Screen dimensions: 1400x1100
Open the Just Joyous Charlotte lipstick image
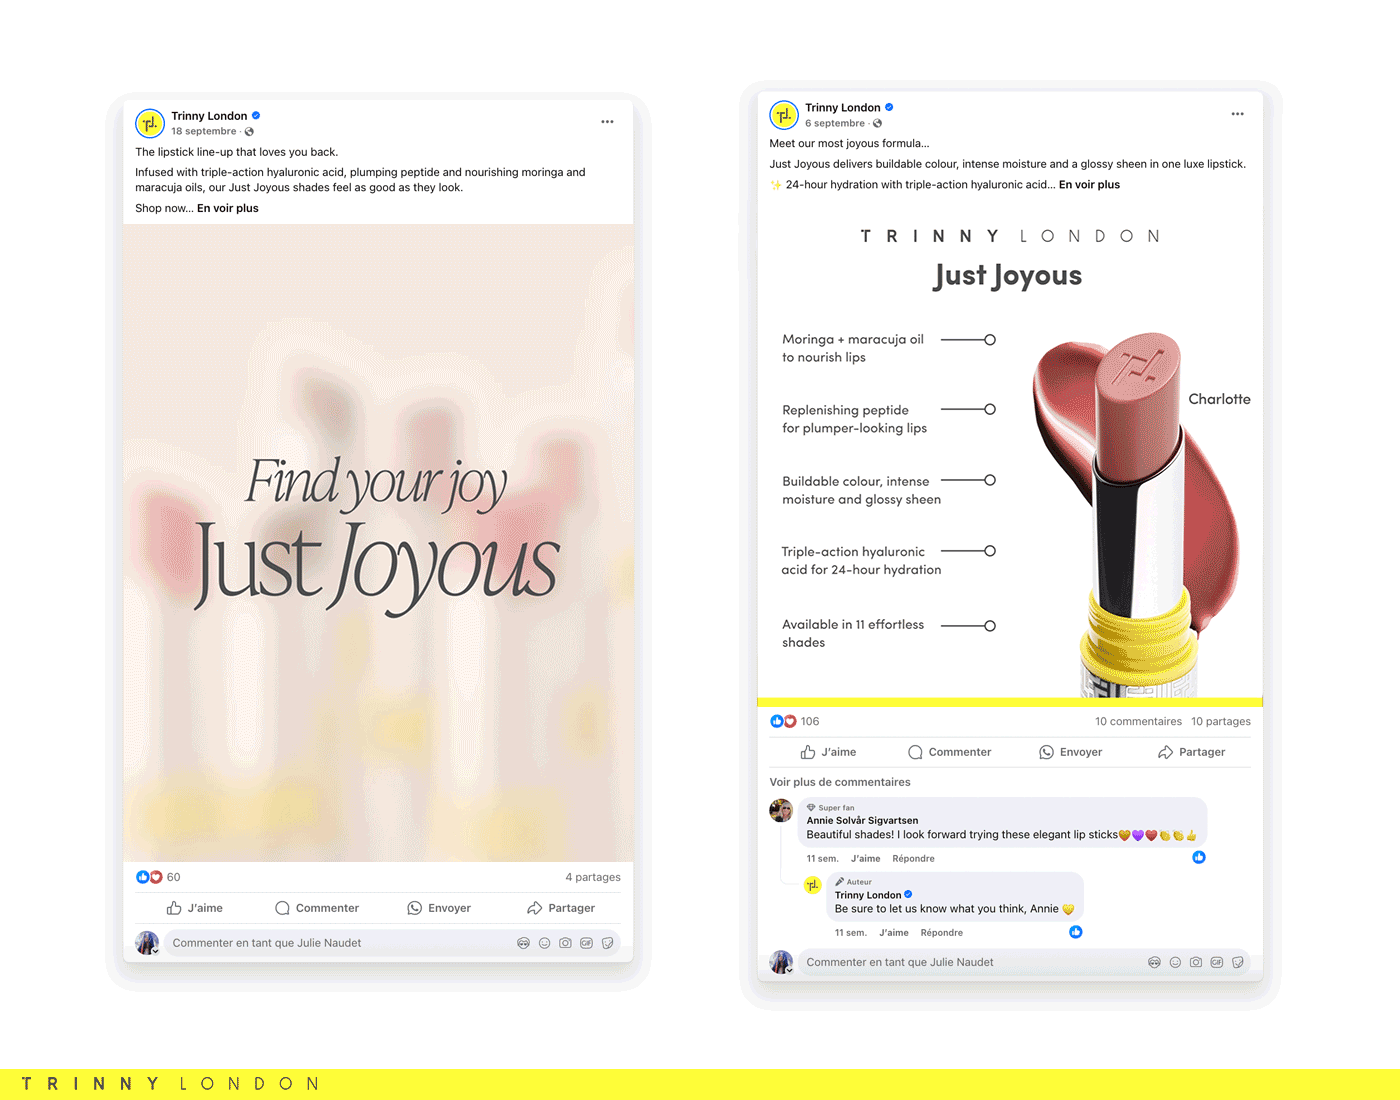click(x=1010, y=452)
